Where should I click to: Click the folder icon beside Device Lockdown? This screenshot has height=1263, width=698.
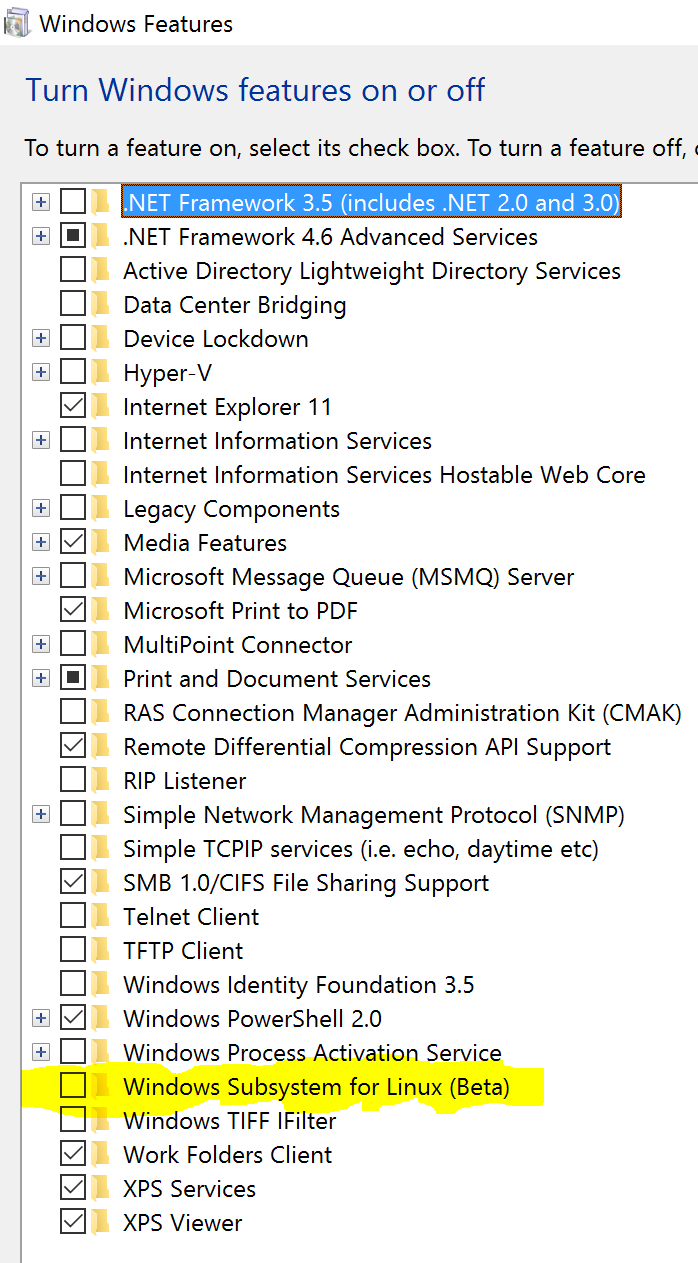(100, 339)
